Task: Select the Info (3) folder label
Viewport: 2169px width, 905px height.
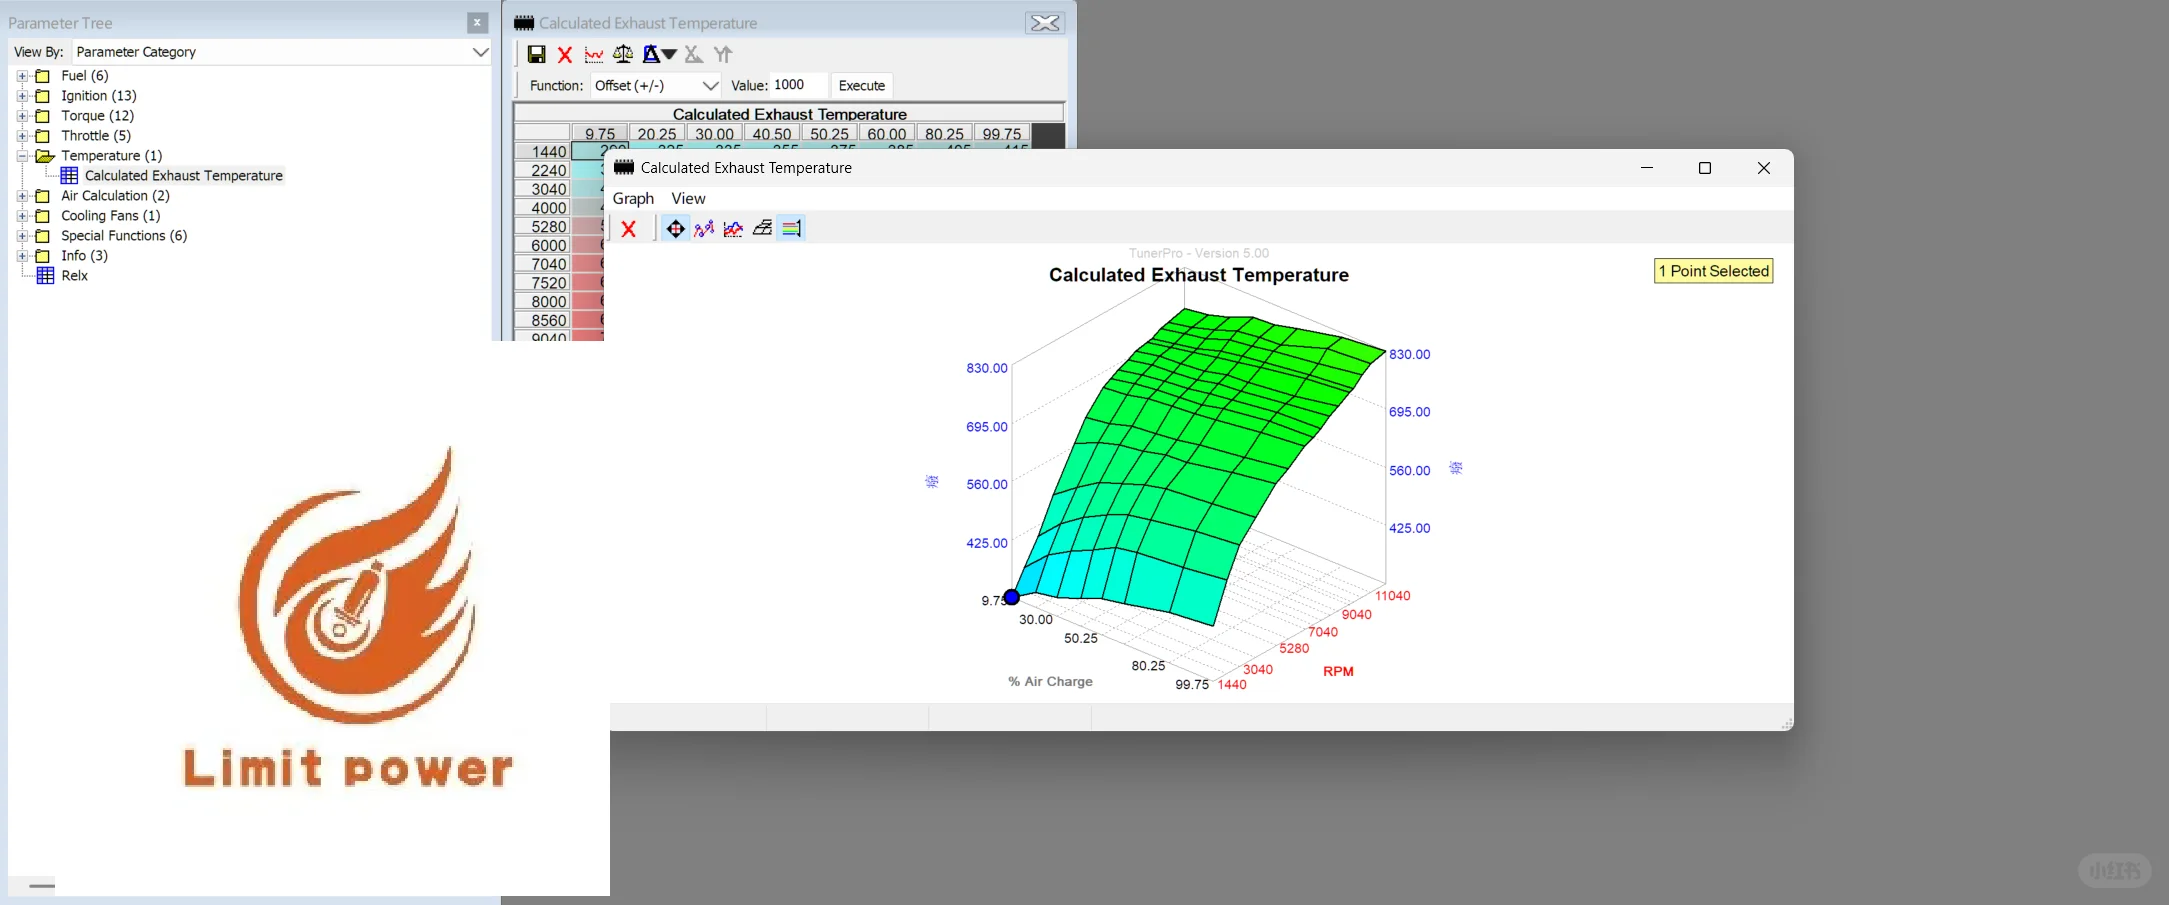Action: coord(84,256)
